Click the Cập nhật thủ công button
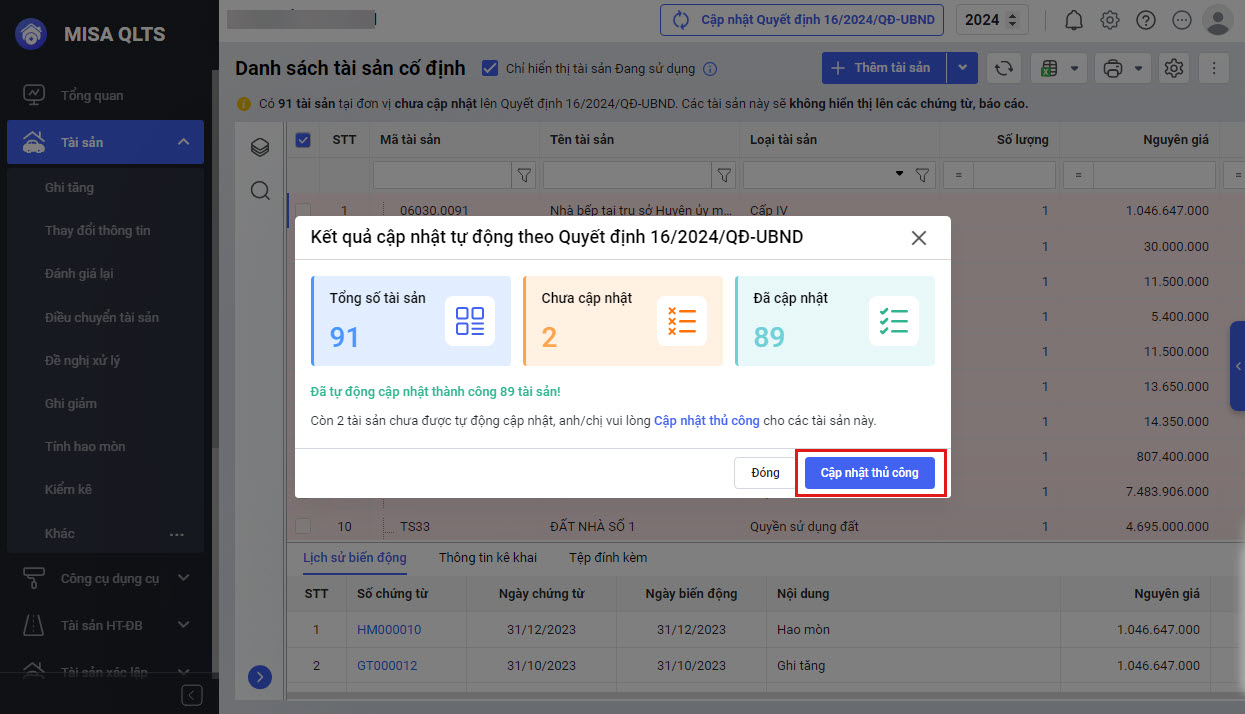 click(x=869, y=473)
